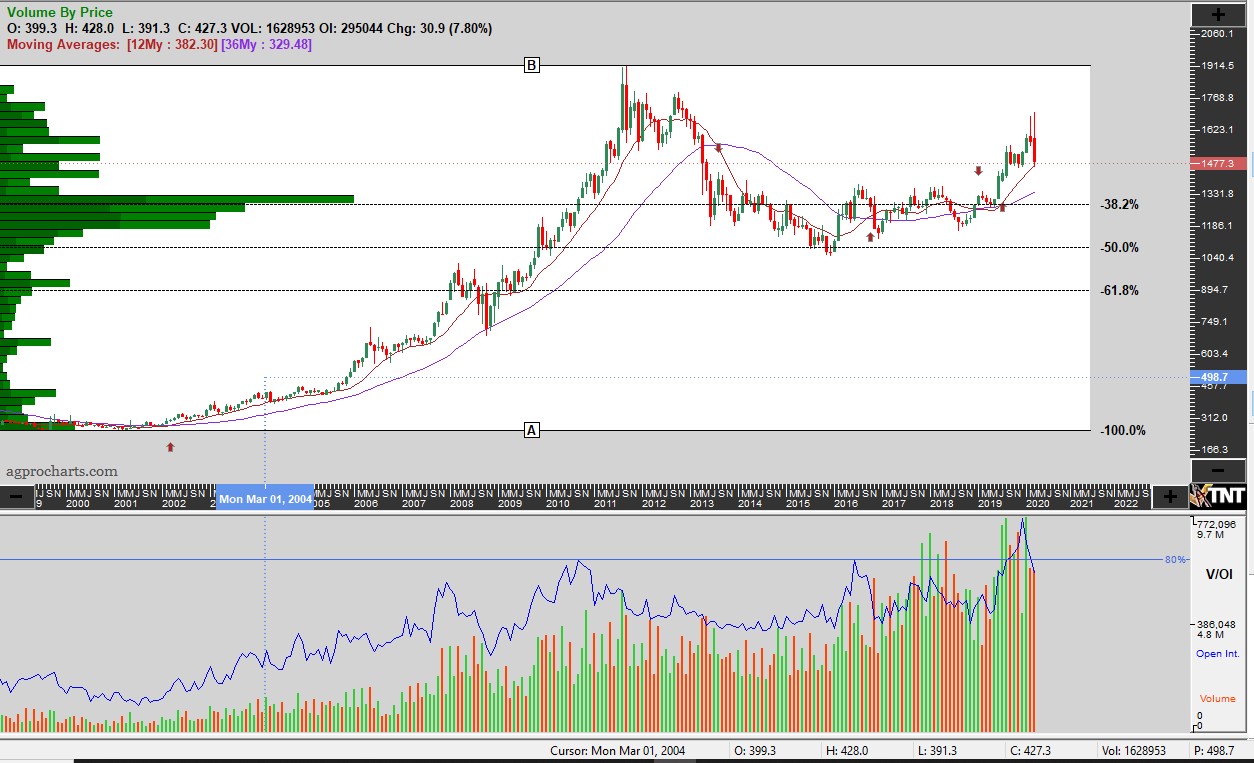Click the P: 498.7 status bar field
This screenshot has width=1254, height=763.
pos(1213,750)
